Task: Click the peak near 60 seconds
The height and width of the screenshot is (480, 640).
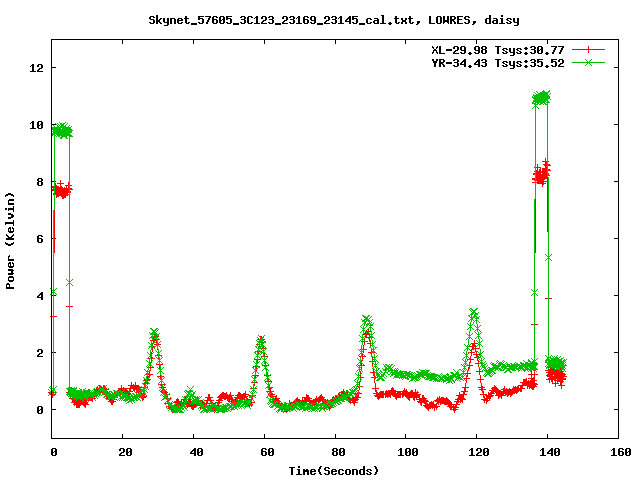Action: (261, 340)
